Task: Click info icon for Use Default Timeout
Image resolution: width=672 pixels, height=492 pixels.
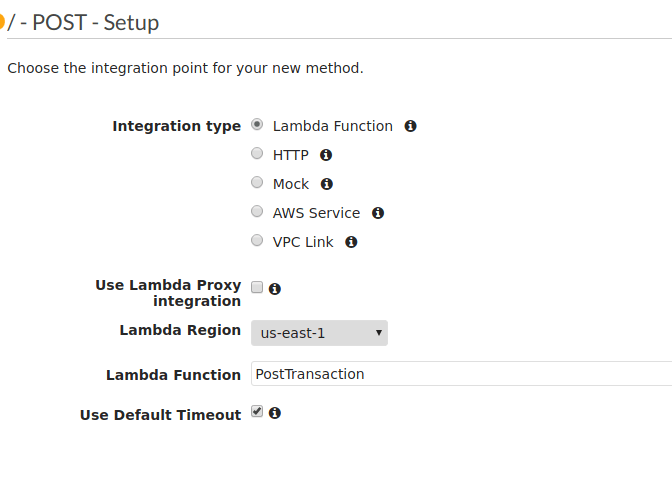Action: click(x=275, y=412)
